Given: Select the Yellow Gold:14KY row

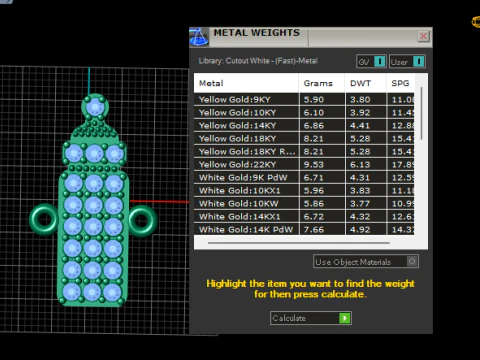Looking at the screenshot, I should point(304,126).
